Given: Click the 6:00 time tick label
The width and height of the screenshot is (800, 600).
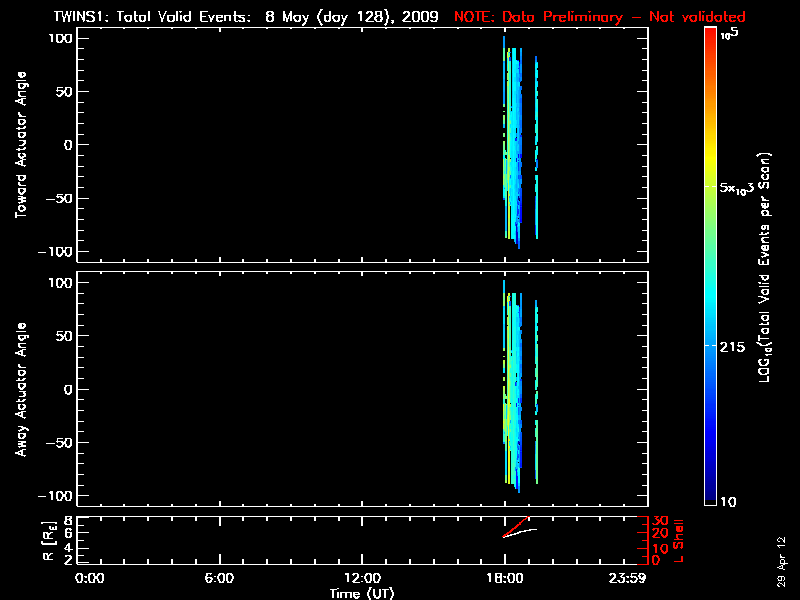Looking at the screenshot, I should tap(219, 578).
